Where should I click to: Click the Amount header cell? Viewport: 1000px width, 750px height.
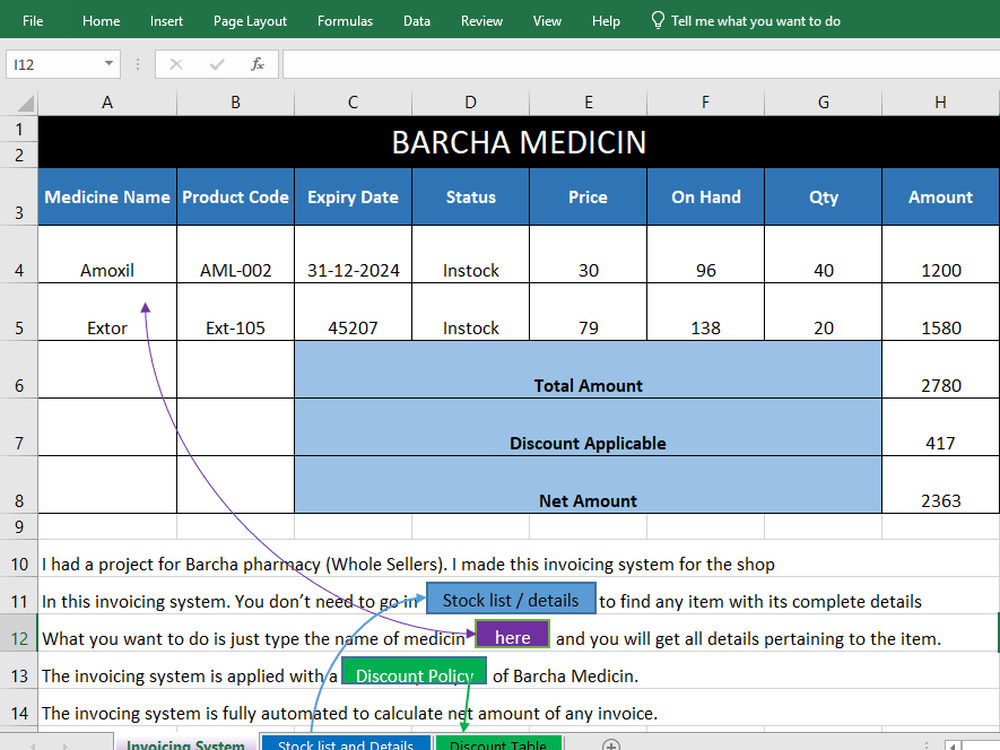click(x=941, y=197)
